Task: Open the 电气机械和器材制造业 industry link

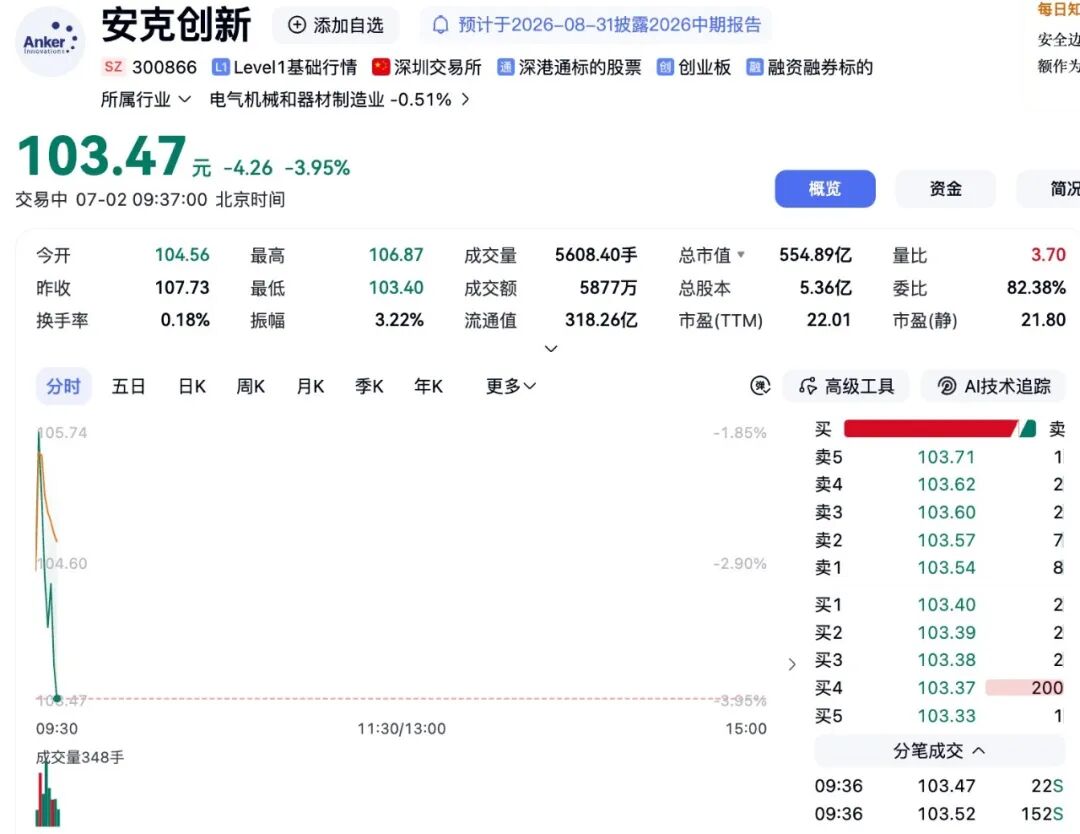Action: pos(297,99)
